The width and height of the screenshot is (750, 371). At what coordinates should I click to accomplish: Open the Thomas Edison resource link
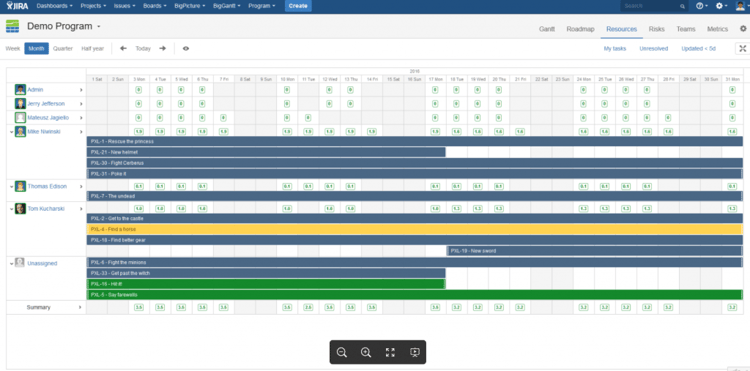point(47,186)
